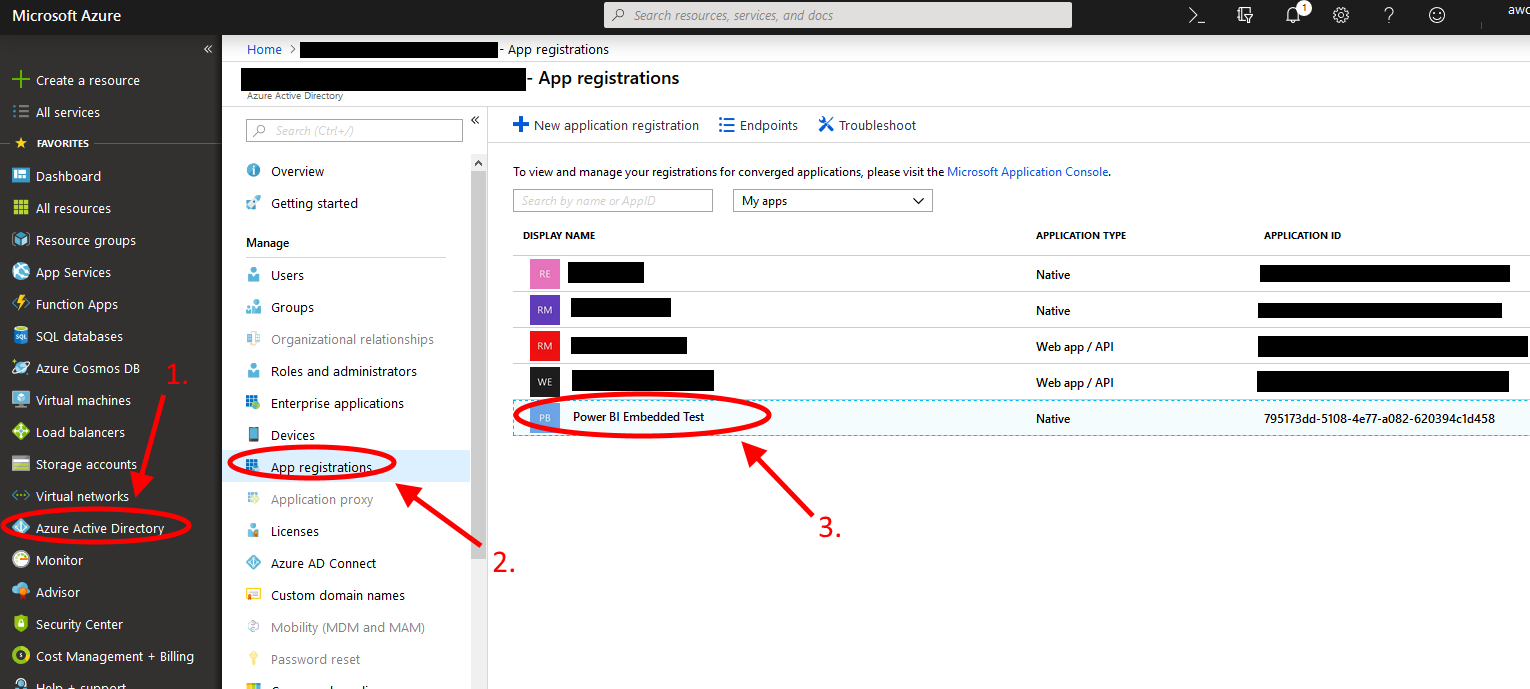
Task: Click the Virtual networks icon
Action: (20, 496)
